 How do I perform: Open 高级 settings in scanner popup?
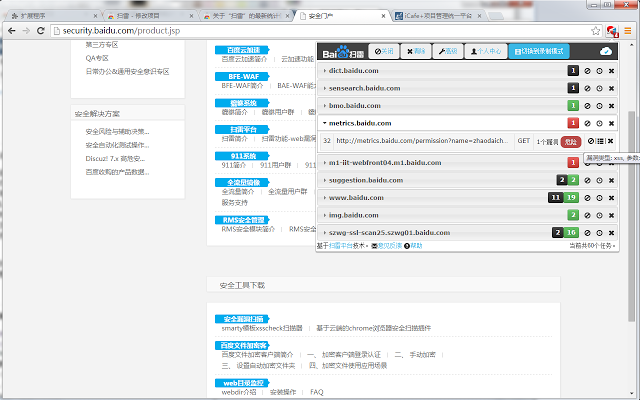pyautogui.click(x=448, y=51)
